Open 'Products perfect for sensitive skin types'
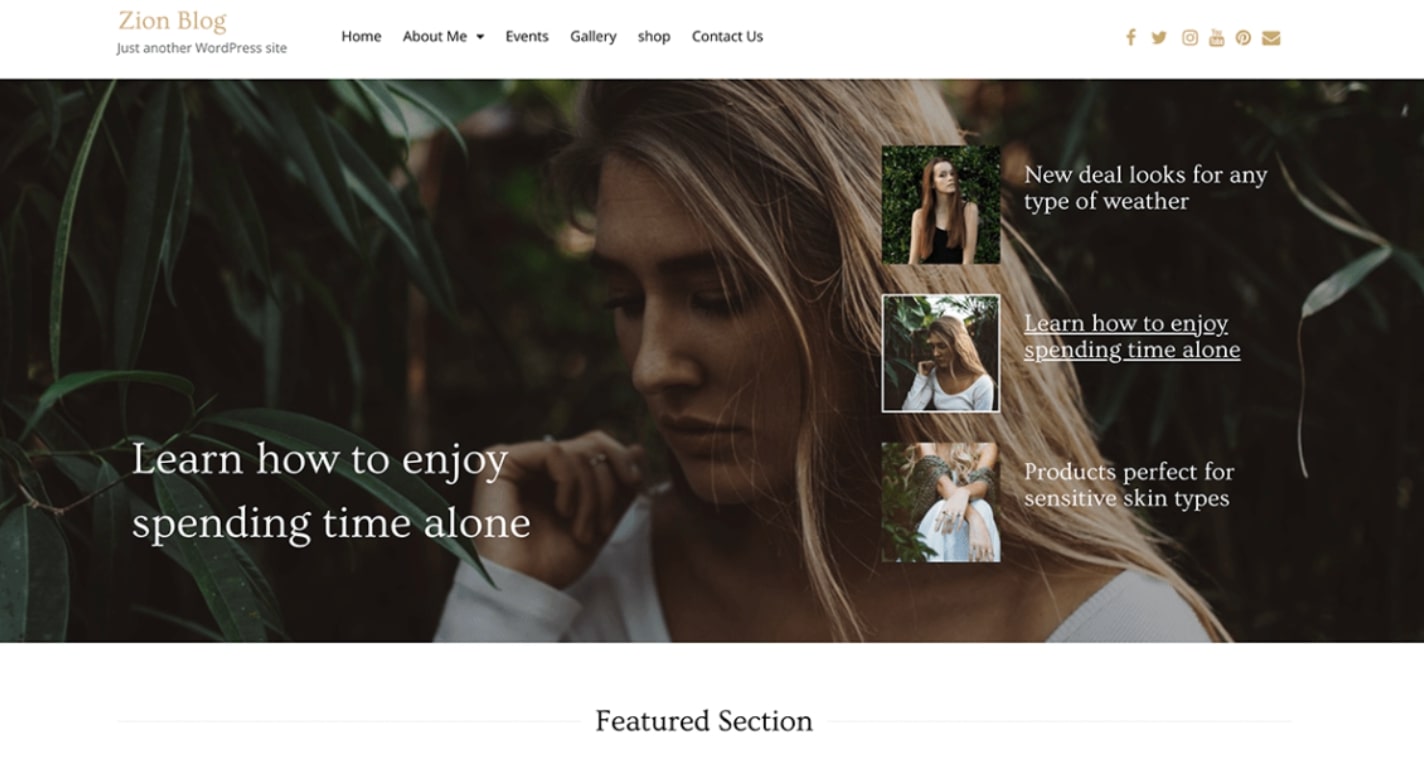 1129,485
